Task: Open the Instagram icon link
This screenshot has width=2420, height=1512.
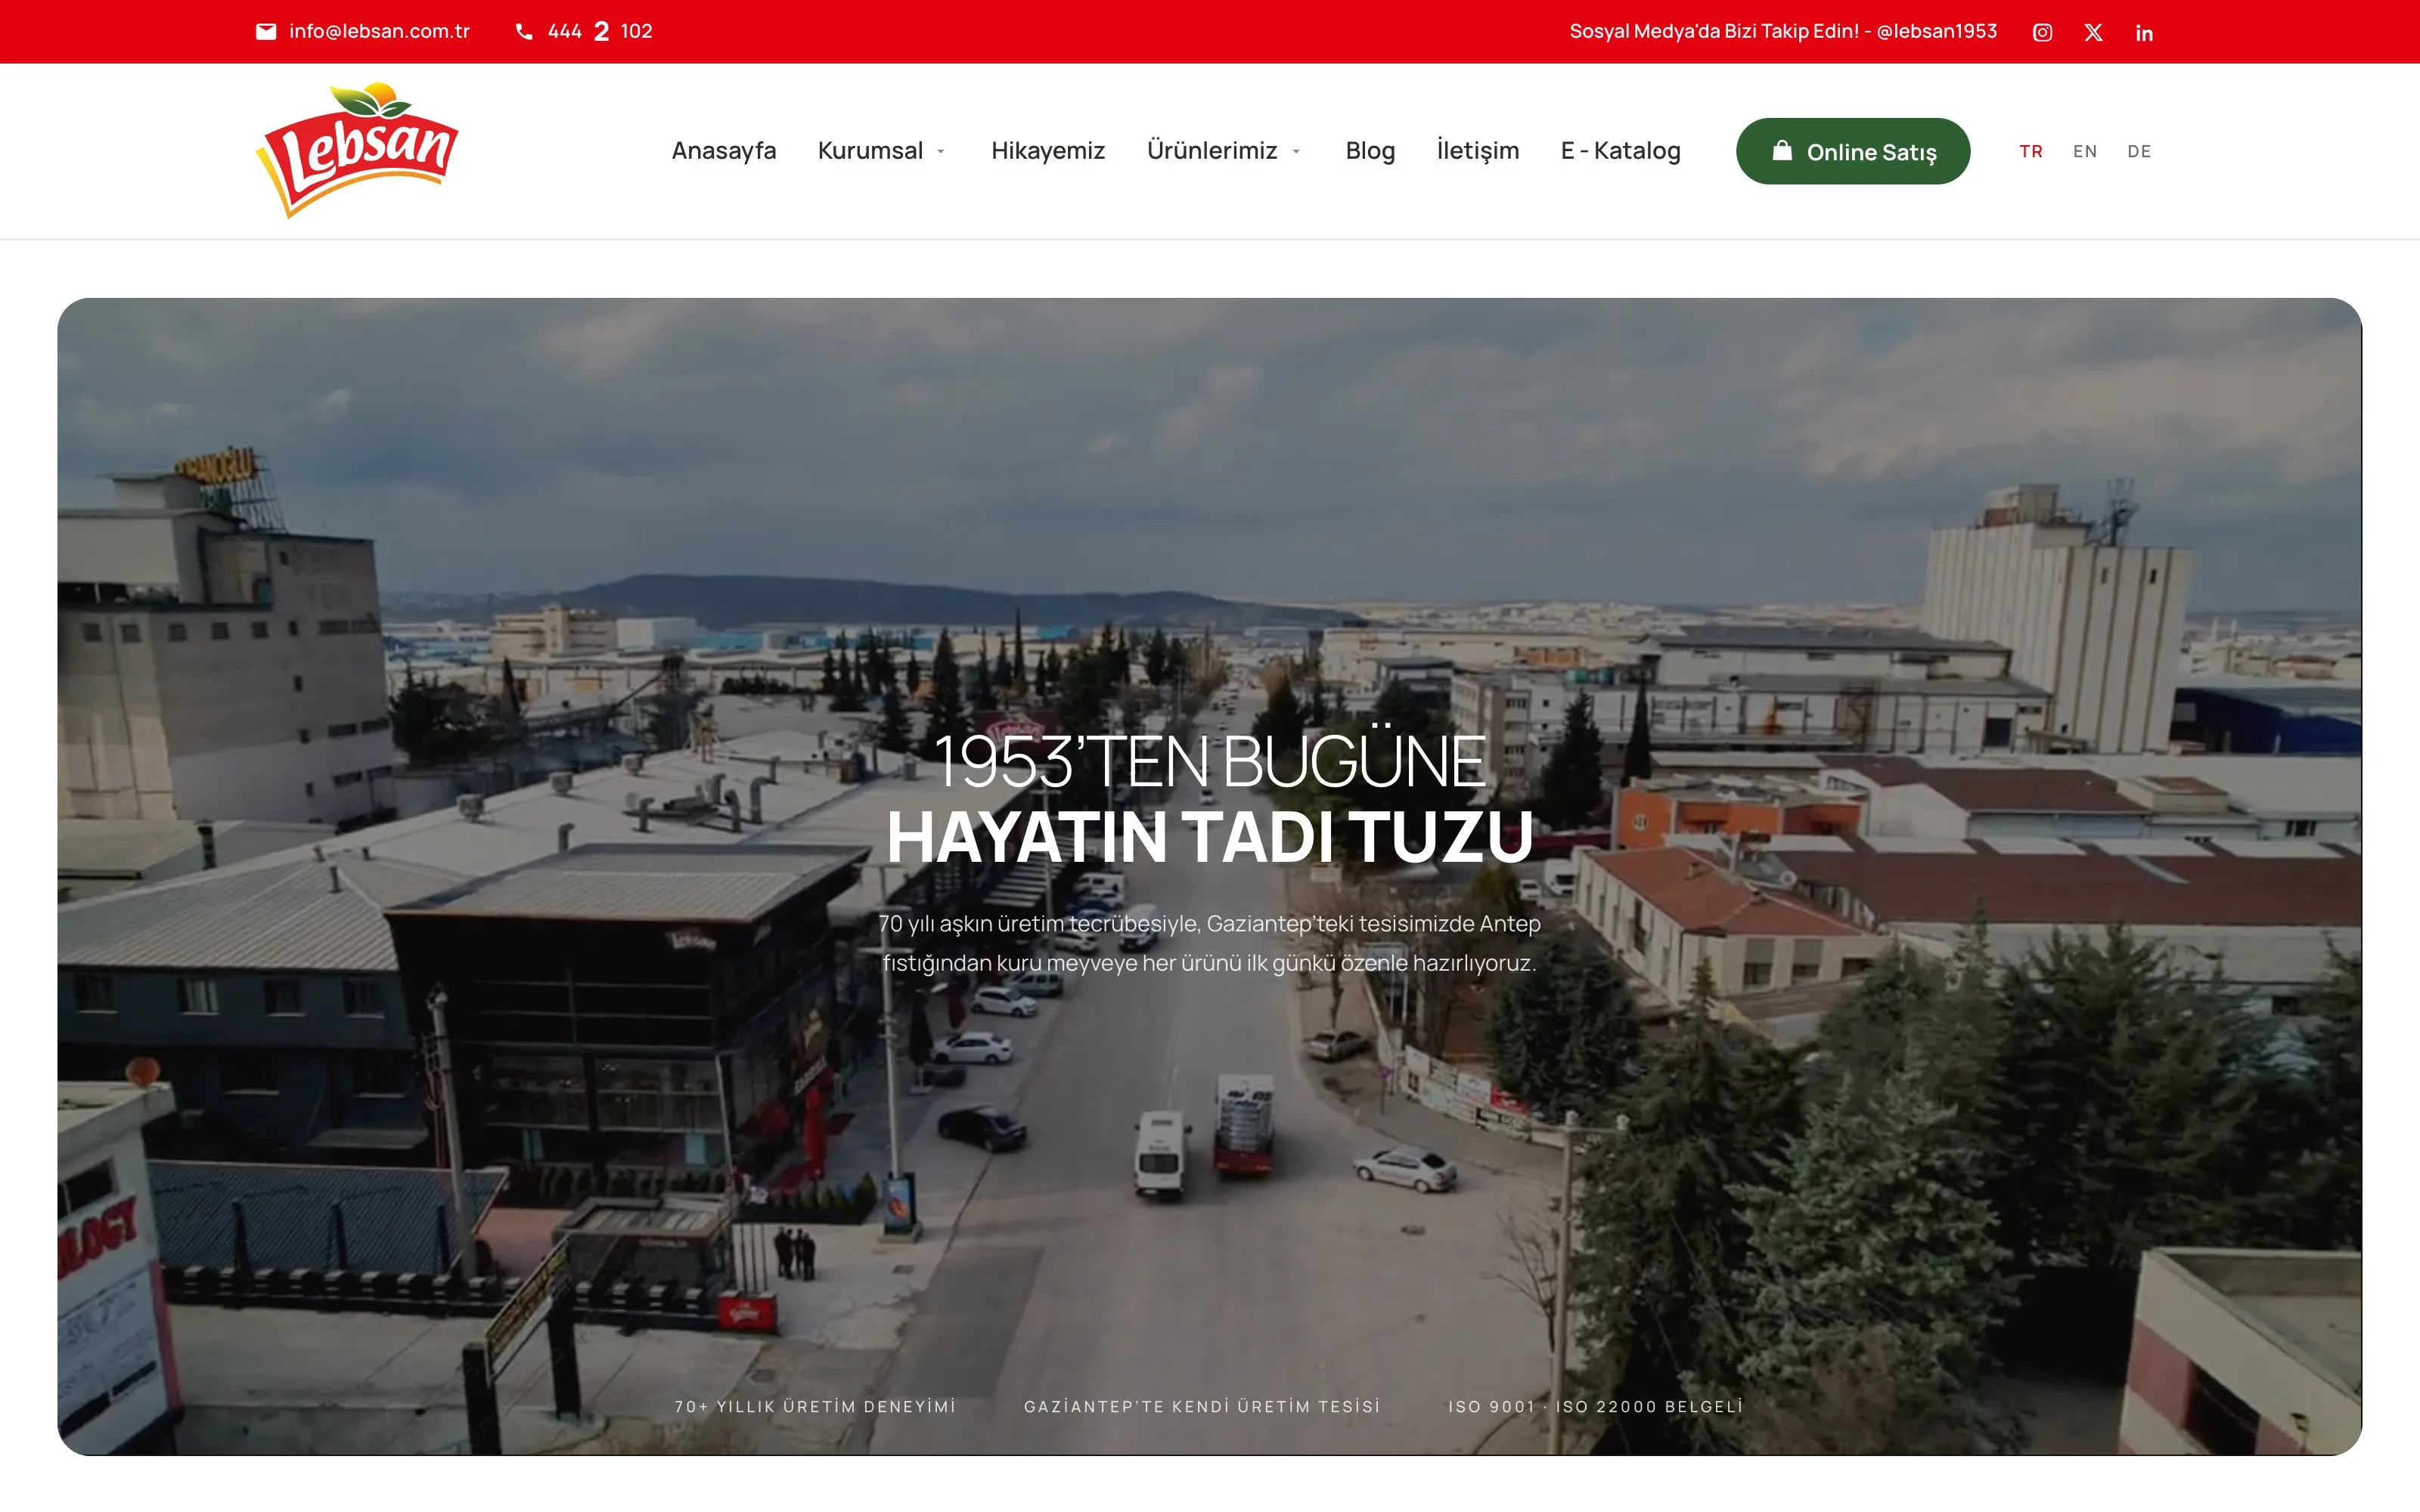Action: click(2042, 32)
